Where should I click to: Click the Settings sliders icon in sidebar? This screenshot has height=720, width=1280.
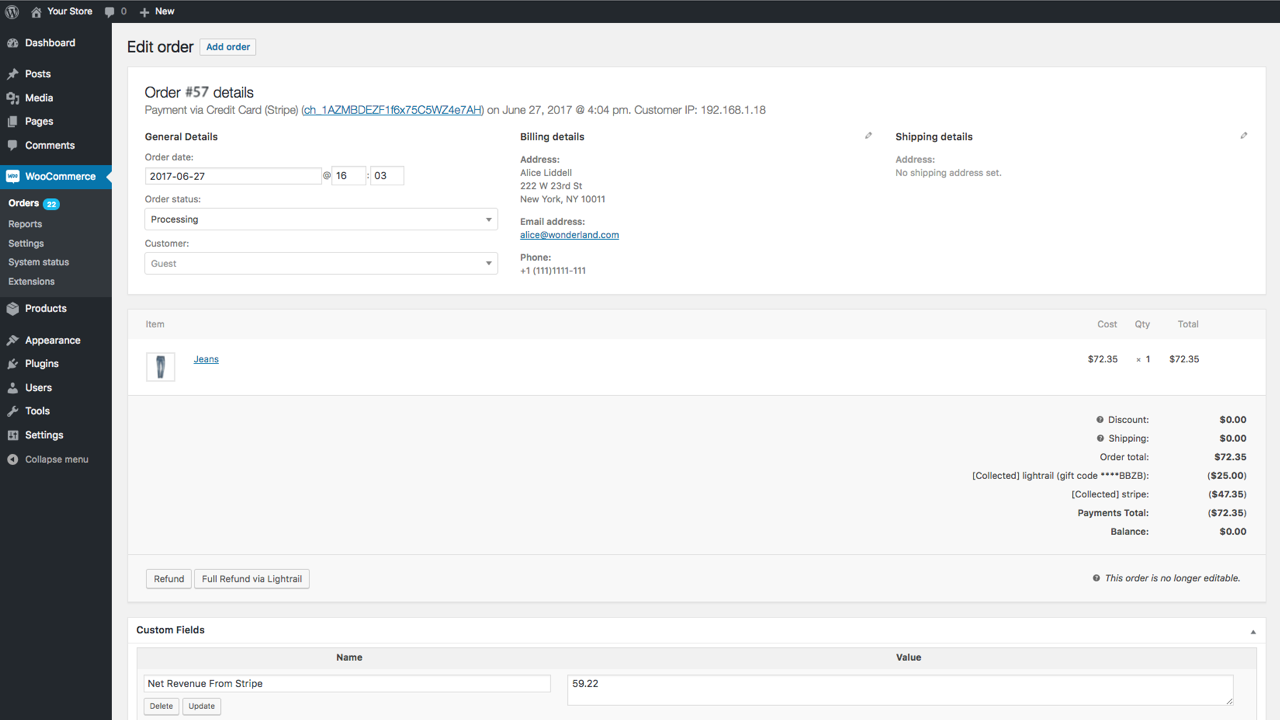(x=13, y=435)
